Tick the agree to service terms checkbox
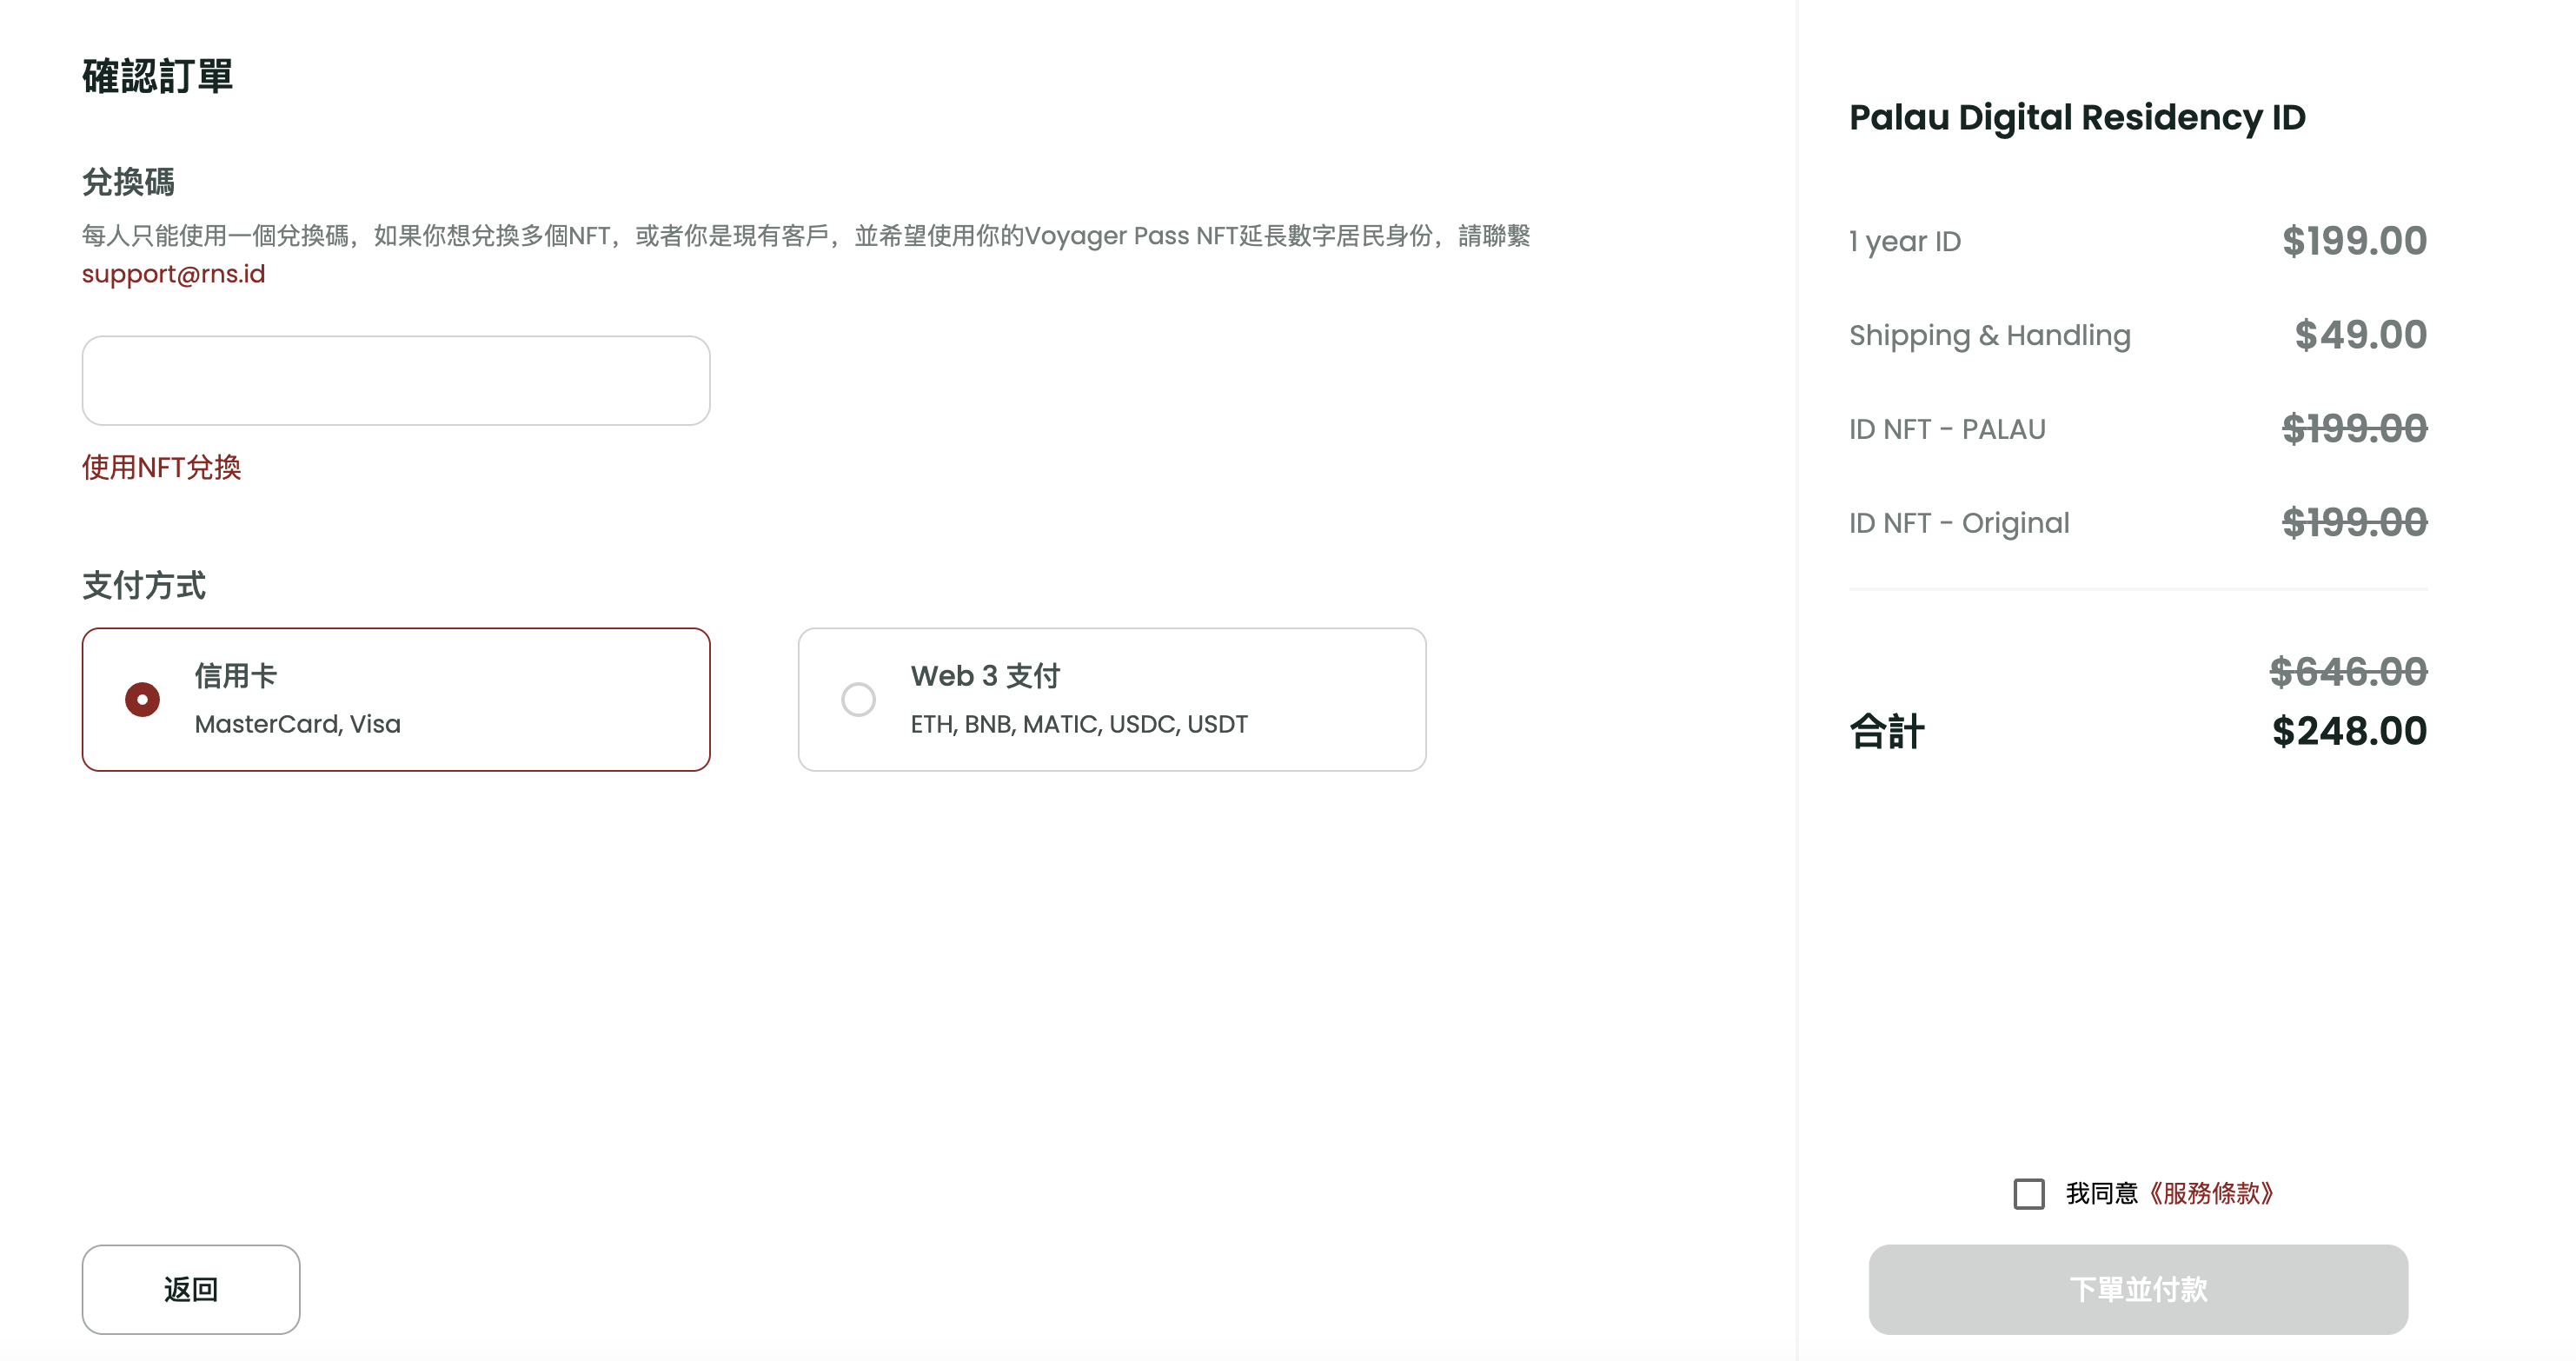2576x1361 pixels. pyautogui.click(x=2028, y=1193)
